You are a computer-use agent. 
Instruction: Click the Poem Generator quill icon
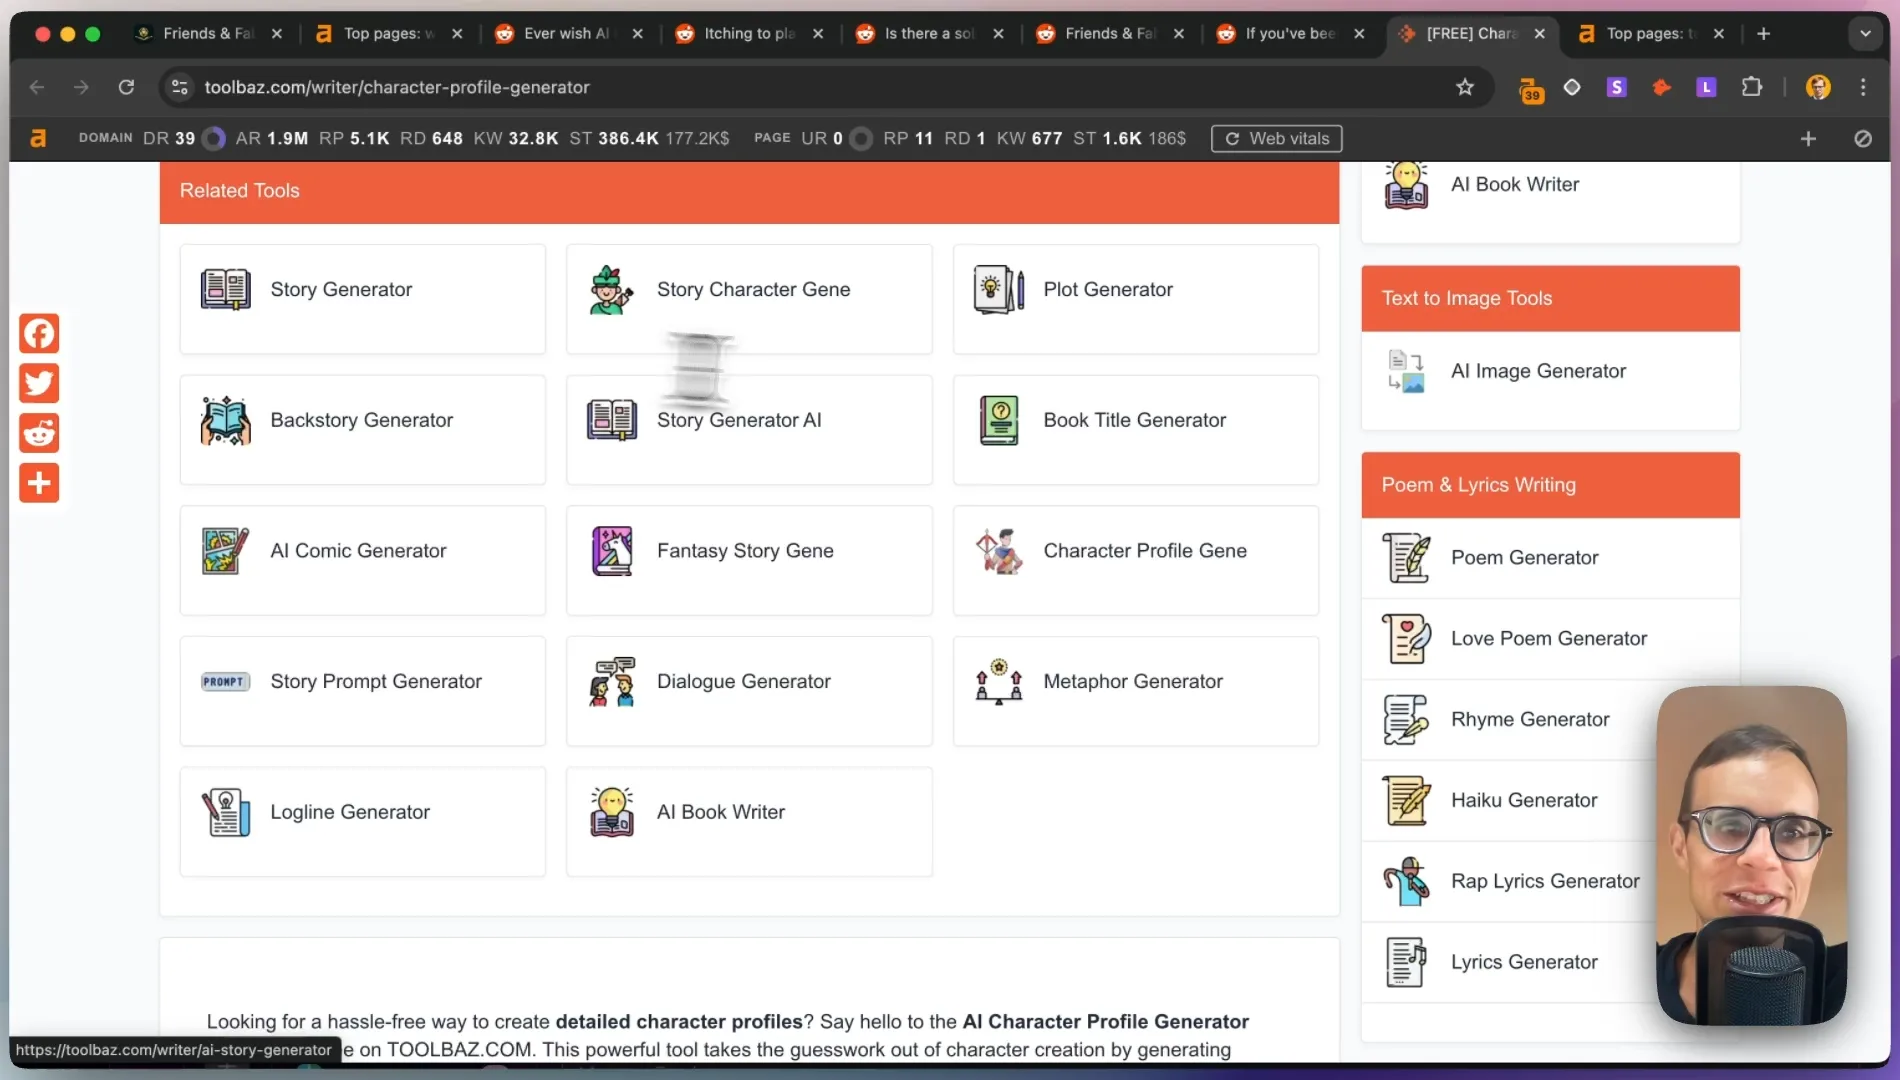coord(1405,558)
